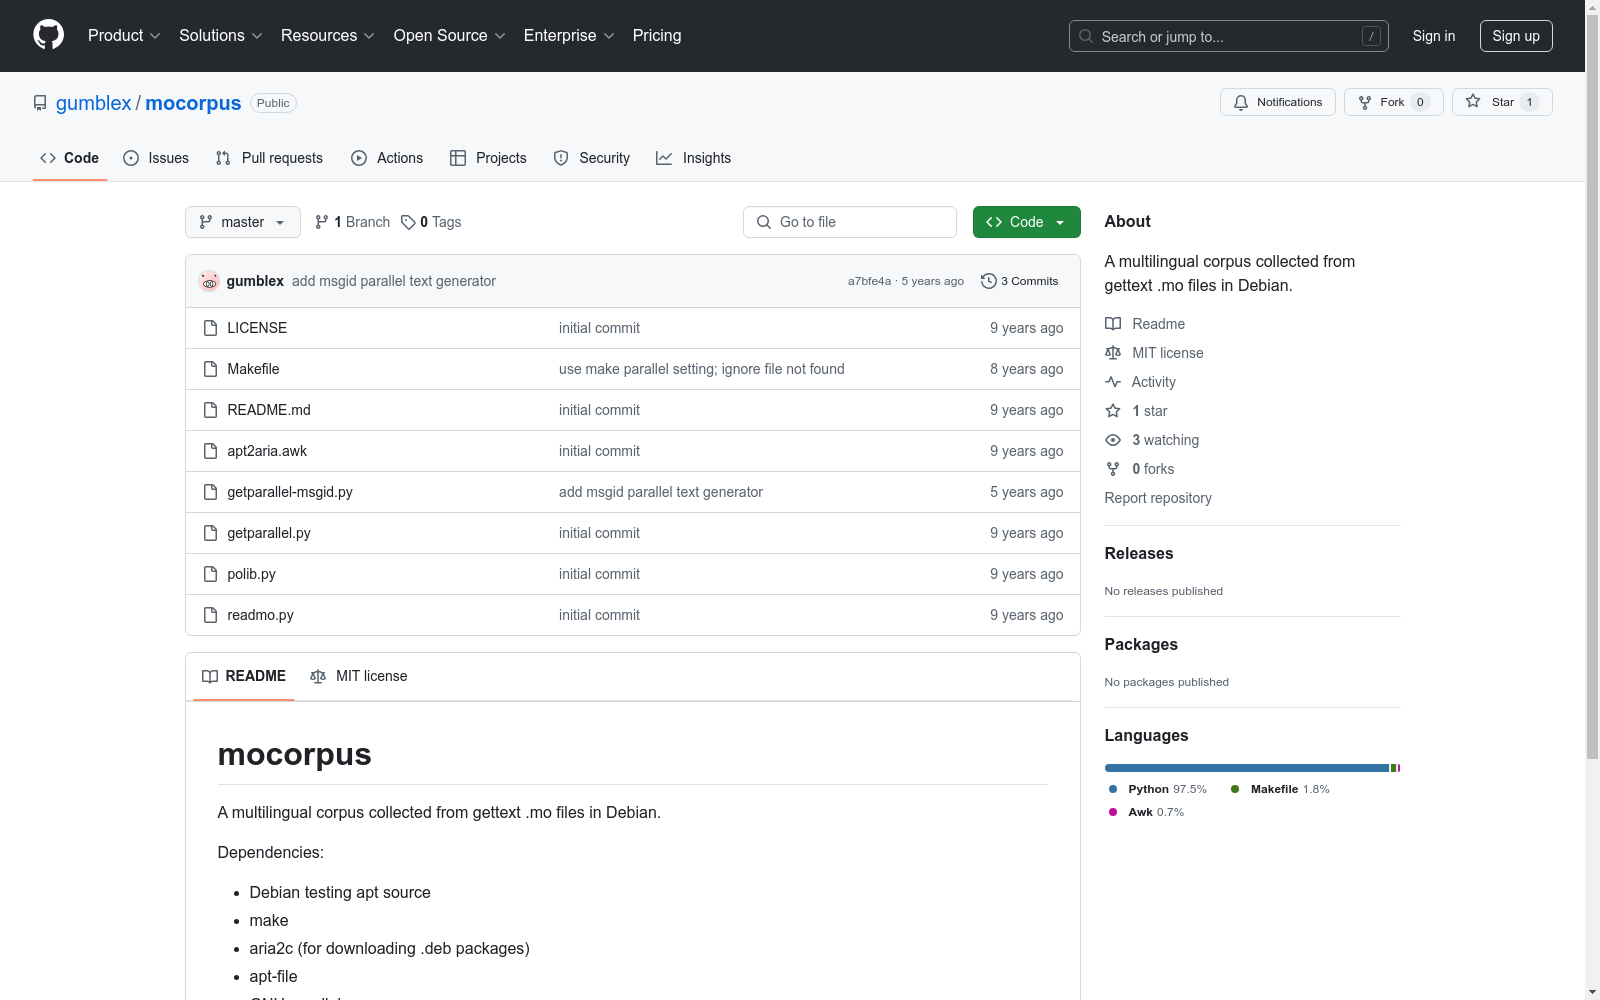Open the Projects tab
Screen dimensions: 1600x1000
coord(488,158)
